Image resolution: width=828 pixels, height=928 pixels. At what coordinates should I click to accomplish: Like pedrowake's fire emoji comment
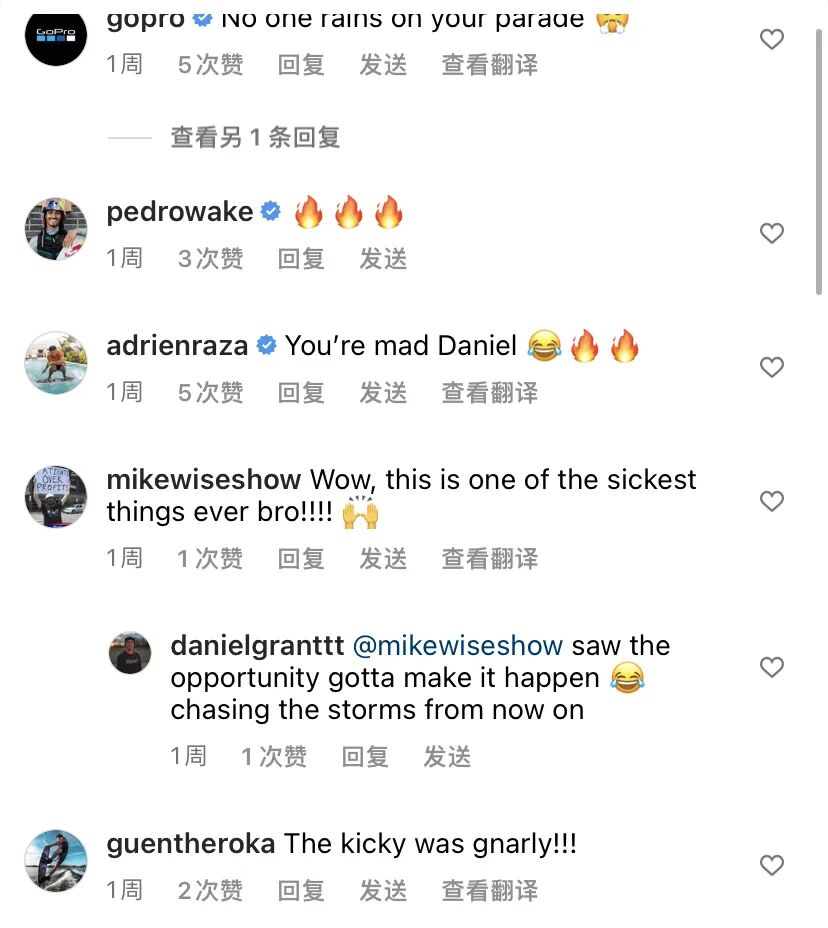pyautogui.click(x=771, y=233)
